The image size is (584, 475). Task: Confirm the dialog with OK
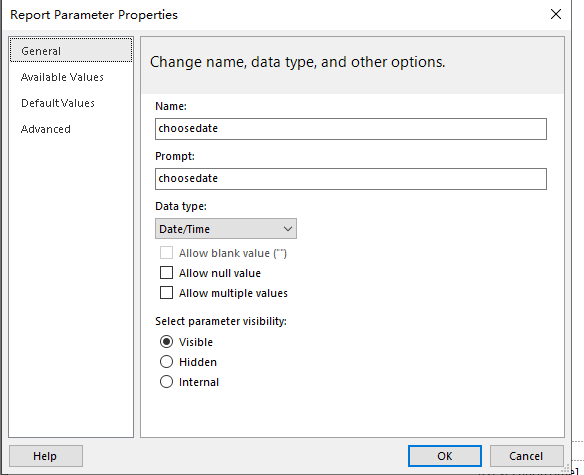pos(445,456)
